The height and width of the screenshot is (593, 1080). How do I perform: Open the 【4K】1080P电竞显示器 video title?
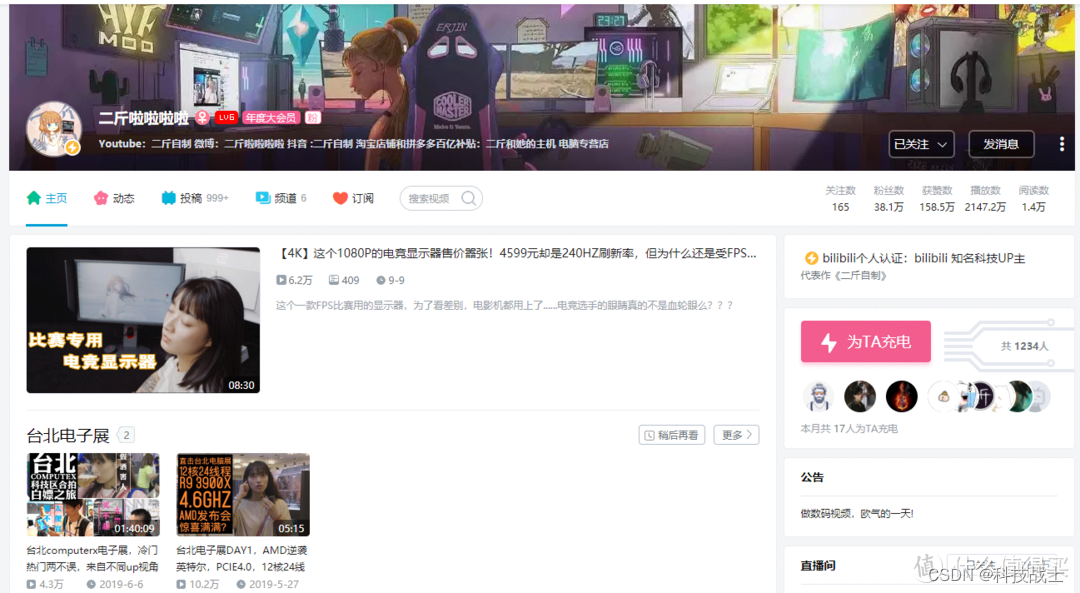click(517, 253)
